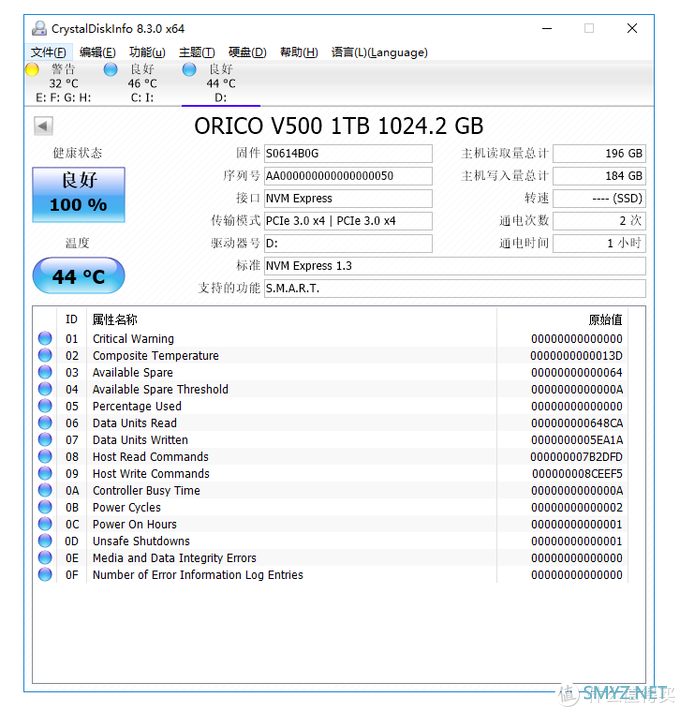The image size is (680, 712).
Task: Select the Data Units Read attribute text
Action: pyautogui.click(x=135, y=423)
